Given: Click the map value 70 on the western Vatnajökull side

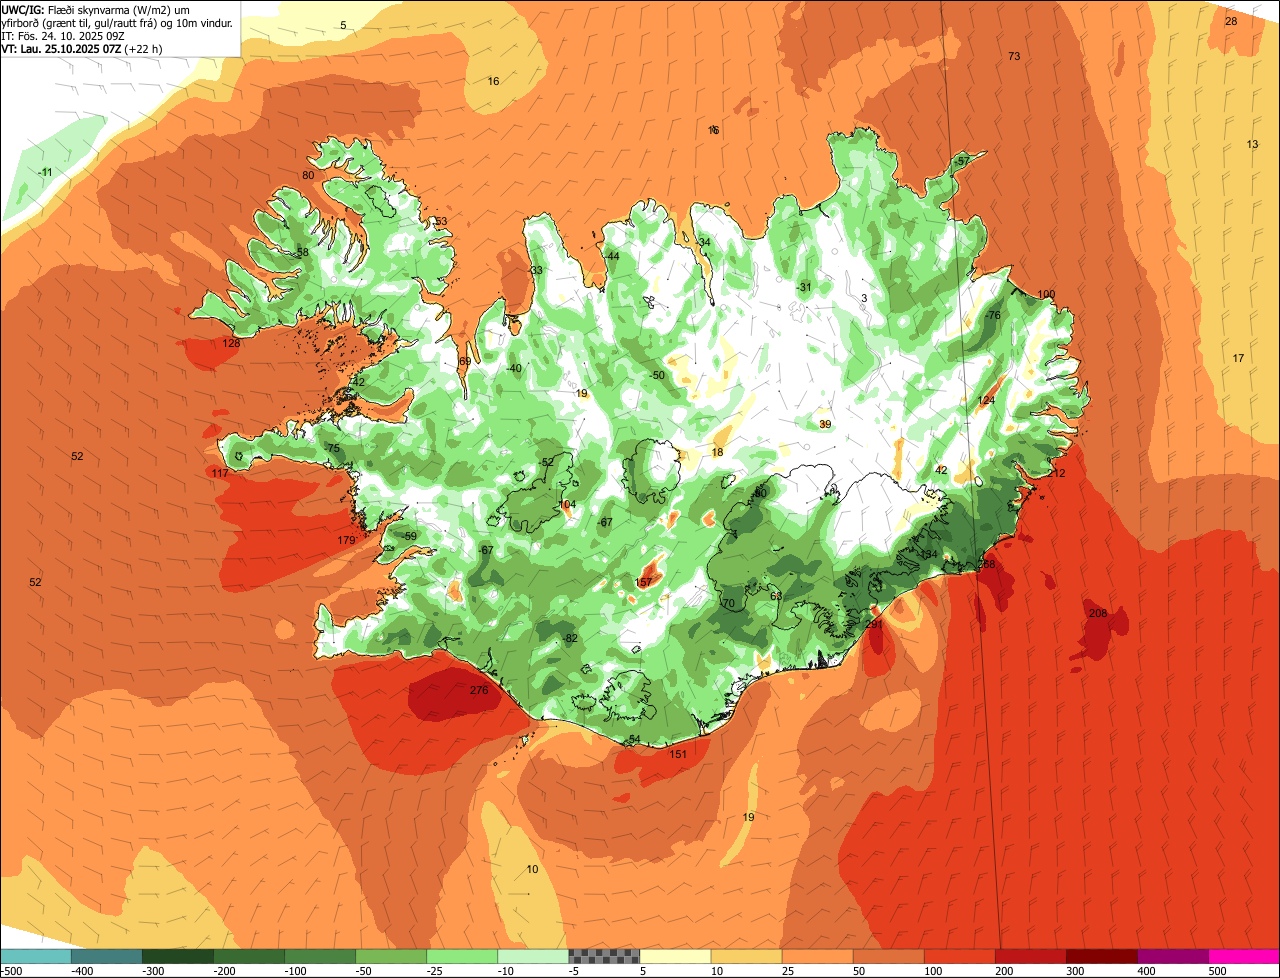Looking at the screenshot, I should 728,604.
